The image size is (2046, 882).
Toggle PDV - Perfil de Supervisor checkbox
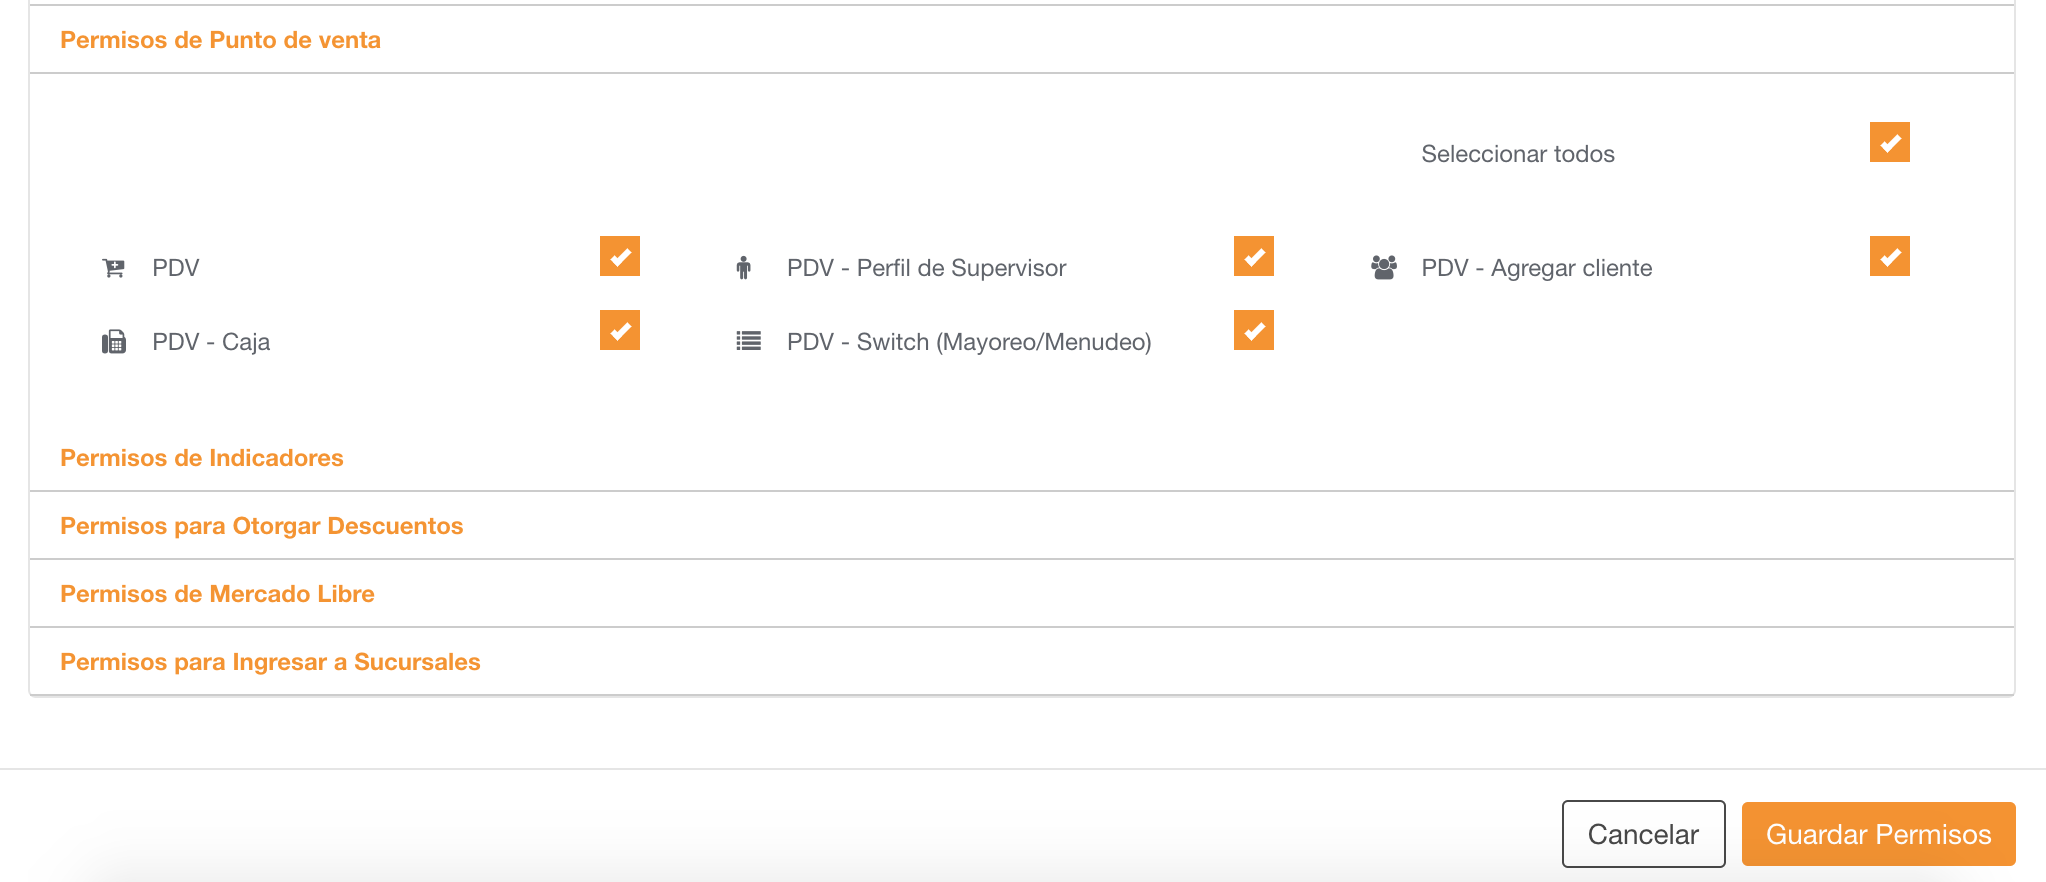coord(1254,256)
